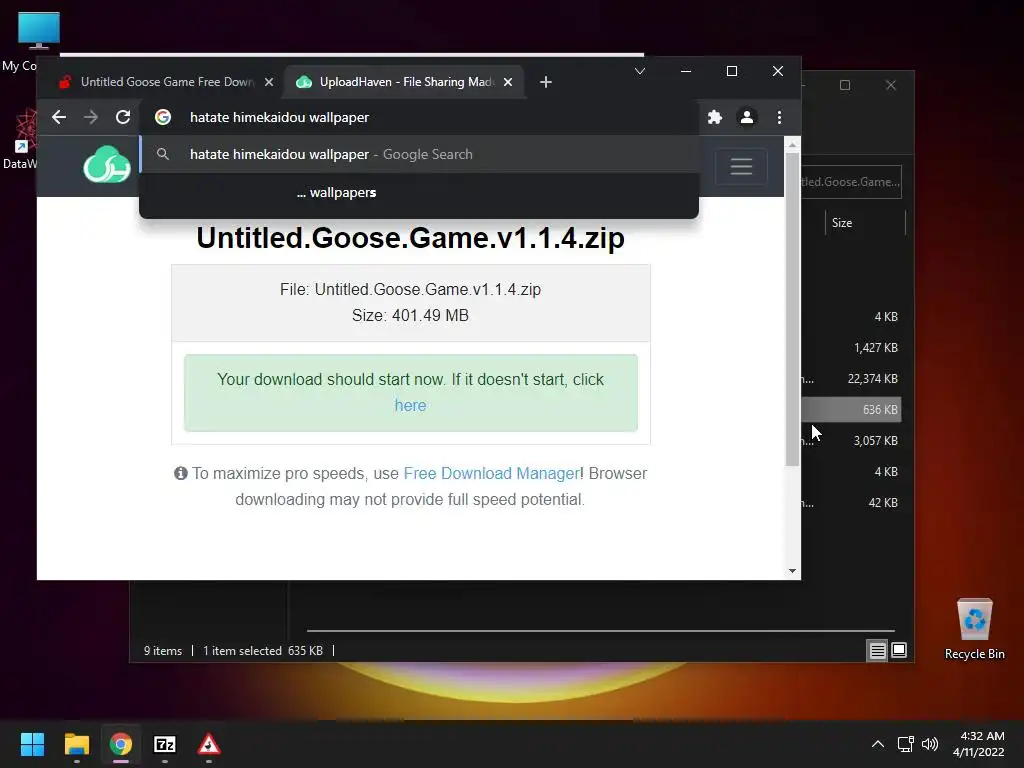Select 'hatate himekaidou wallpaper - Google Search' suggestion

419,154
